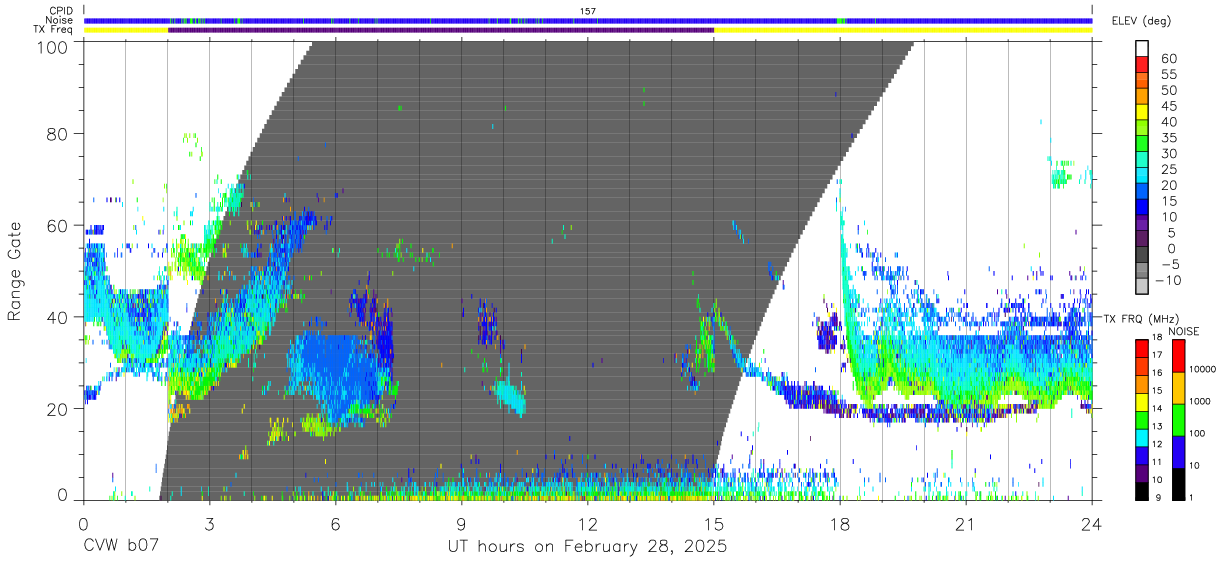Screen dimensions: 1228x567
Task: Pick the red segment of ELEV color bar
Action: click(1142, 64)
